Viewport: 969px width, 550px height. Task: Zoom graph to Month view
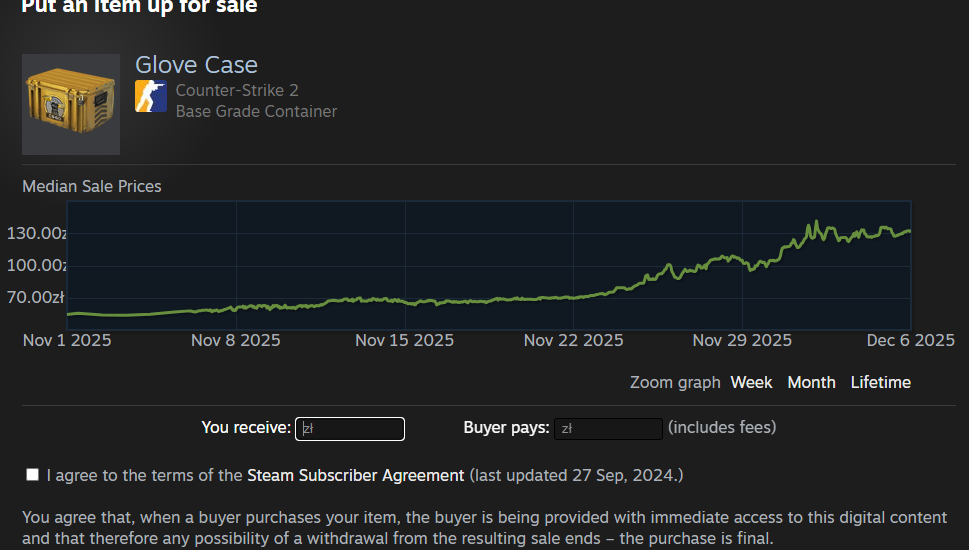(811, 382)
